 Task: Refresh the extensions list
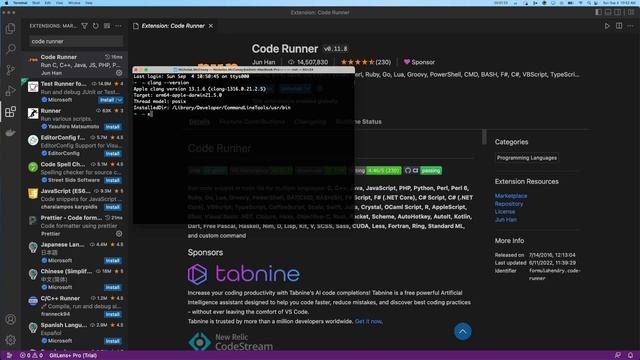coord(96,26)
